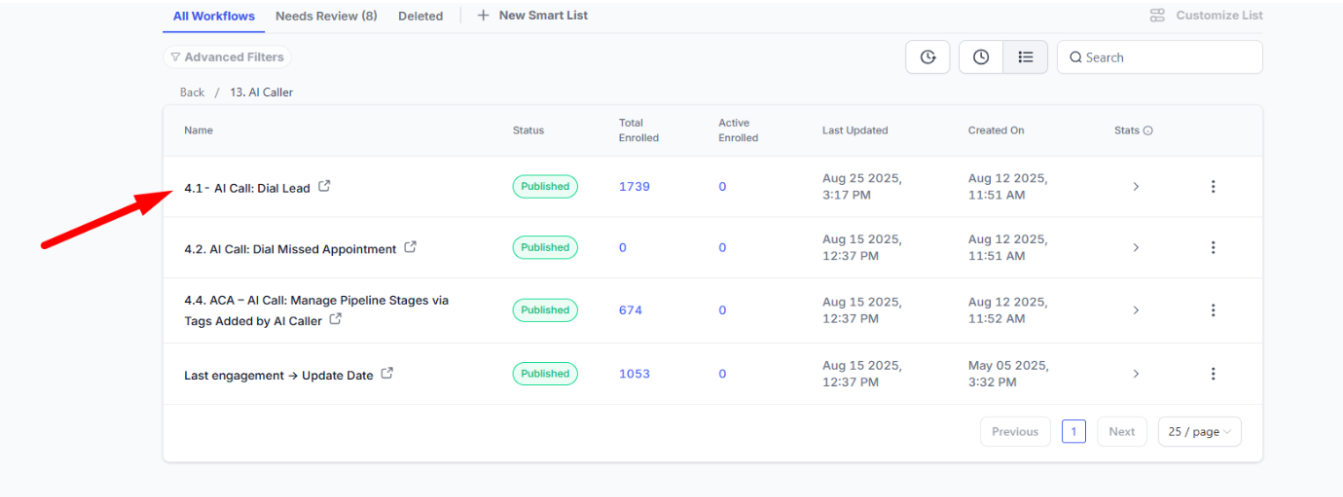This screenshot has width=1343, height=497.
Task: Click external link icon beside Last engagement workflow
Action: pyautogui.click(x=387, y=374)
